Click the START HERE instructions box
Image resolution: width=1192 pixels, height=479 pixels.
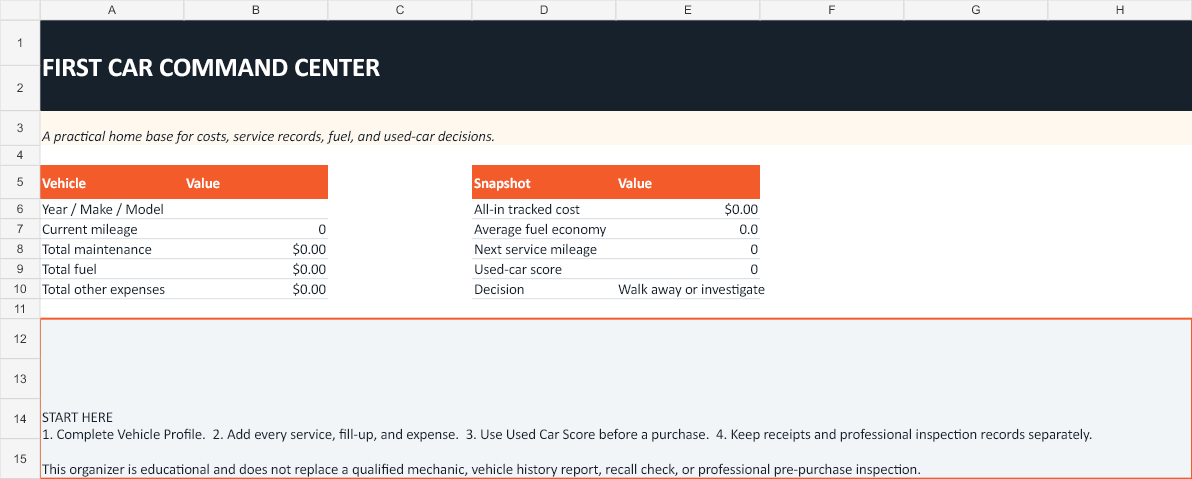pos(616,398)
